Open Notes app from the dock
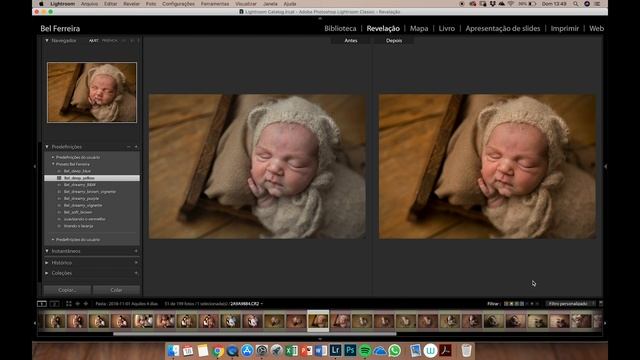Viewport: 640px width, 360px height. pyautogui.click(x=203, y=350)
